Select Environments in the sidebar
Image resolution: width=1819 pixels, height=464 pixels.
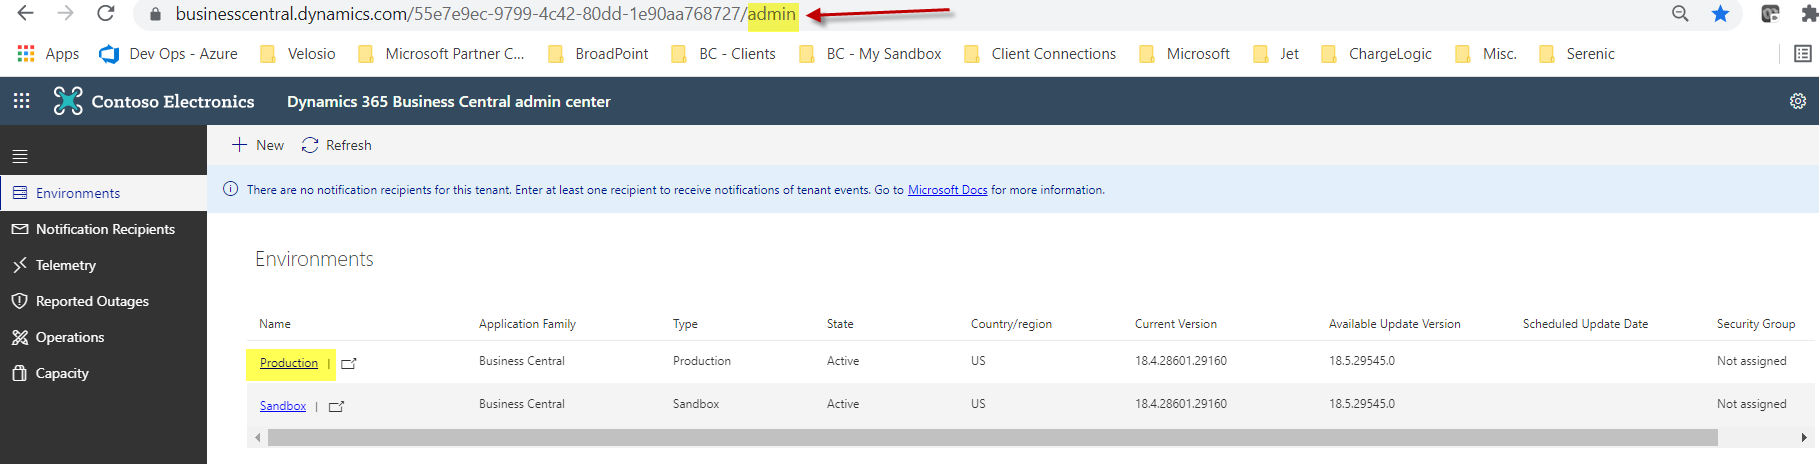pos(103,193)
